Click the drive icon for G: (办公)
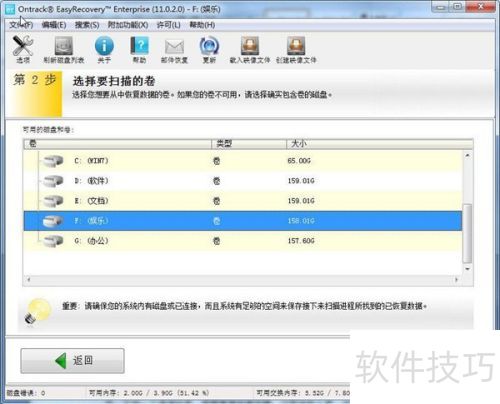The width and height of the screenshot is (500, 404). coord(53,241)
